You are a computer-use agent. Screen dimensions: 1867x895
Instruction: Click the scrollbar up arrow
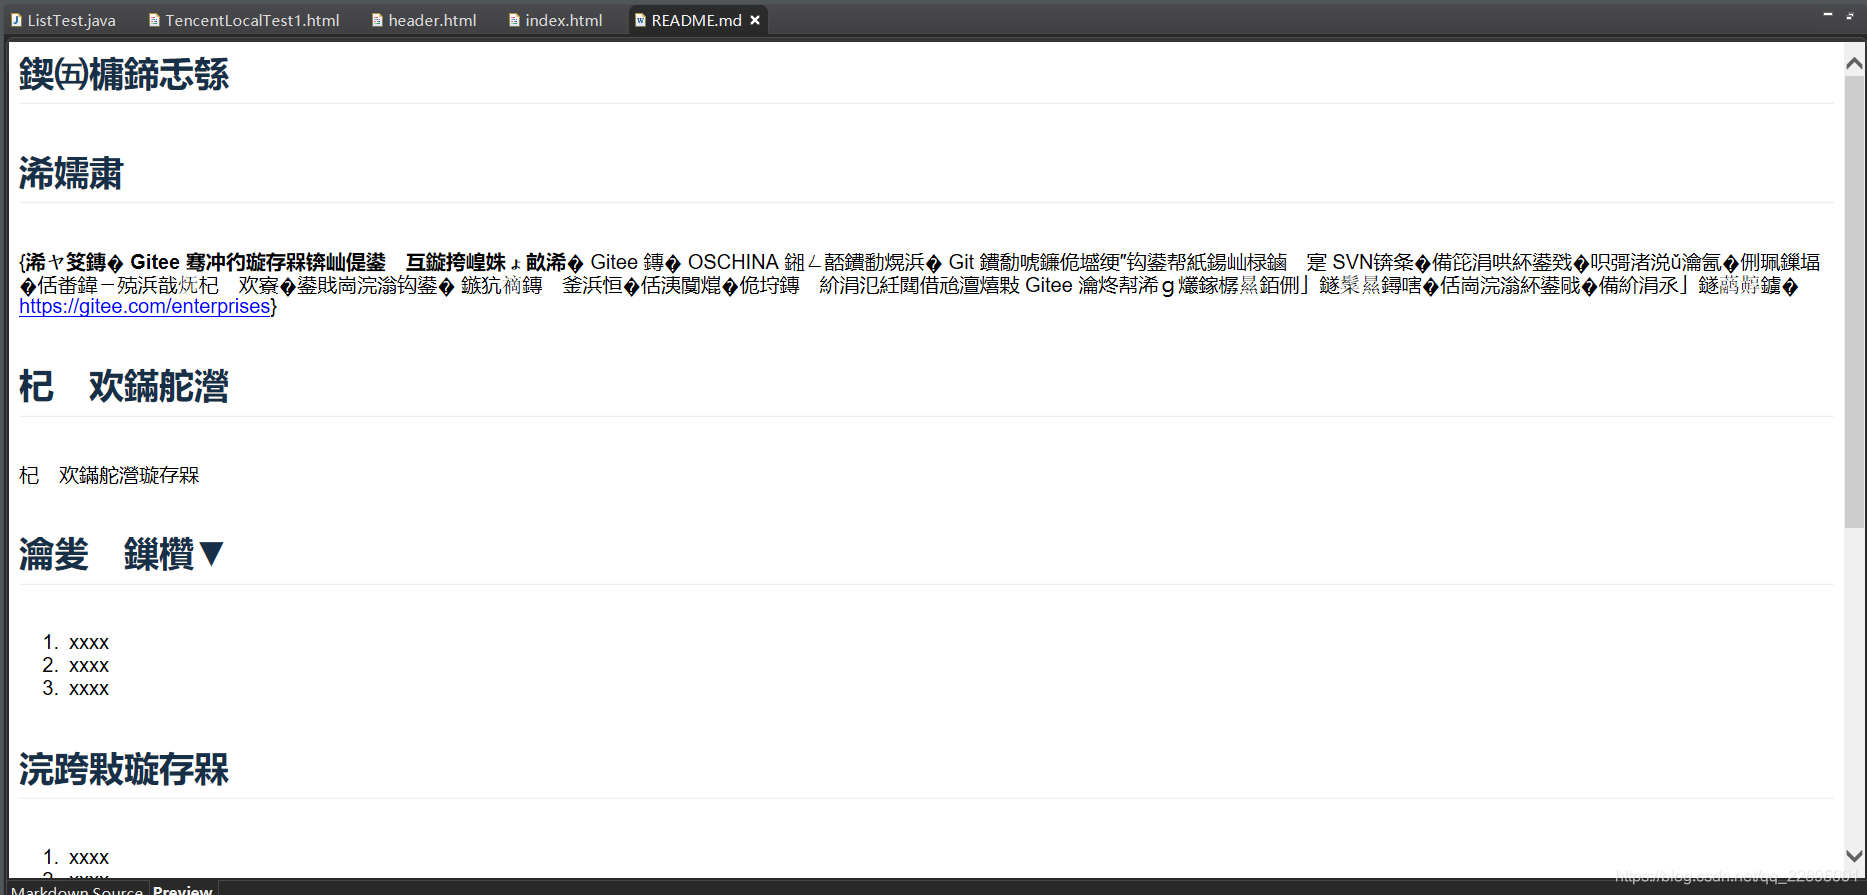tap(1854, 63)
